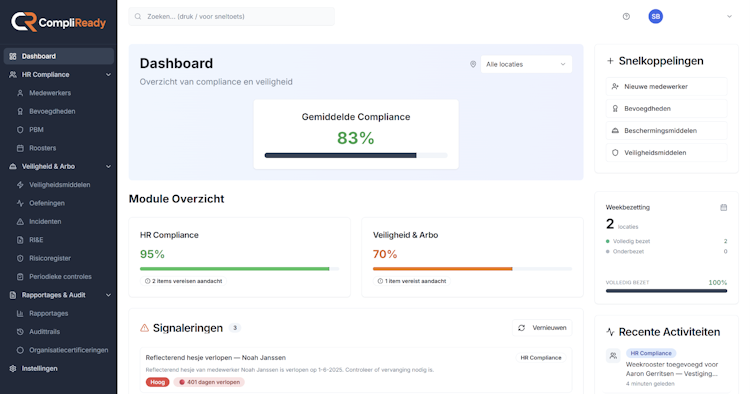Click the Gemiddelde Compliance progress bar

click(x=356, y=155)
